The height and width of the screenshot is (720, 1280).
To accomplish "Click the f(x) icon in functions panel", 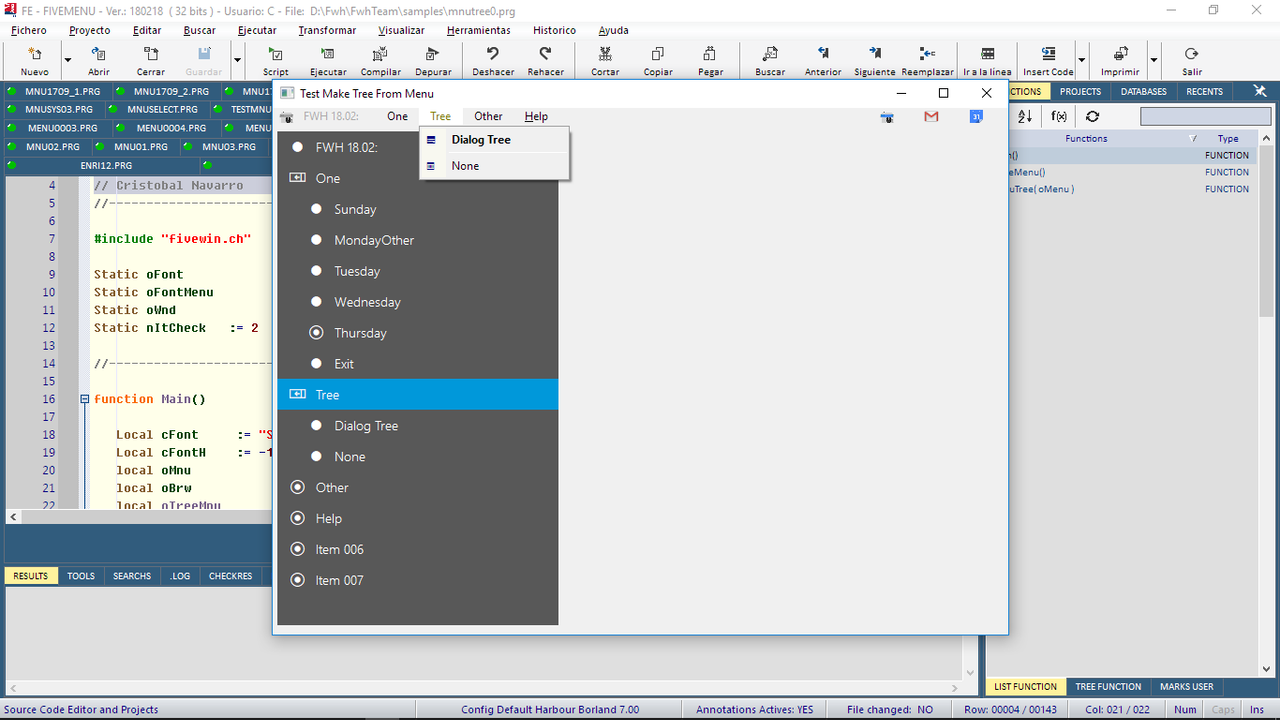I will click(x=1059, y=117).
